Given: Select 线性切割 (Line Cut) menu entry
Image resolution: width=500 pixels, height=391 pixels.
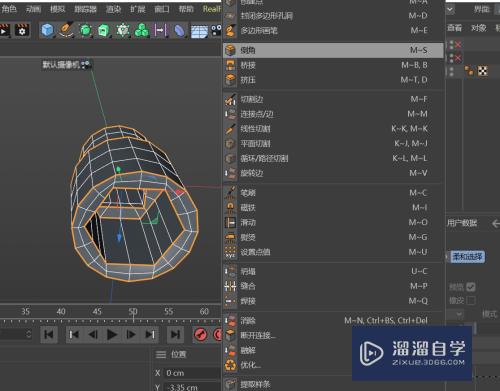Looking at the screenshot, I should click(x=333, y=129).
